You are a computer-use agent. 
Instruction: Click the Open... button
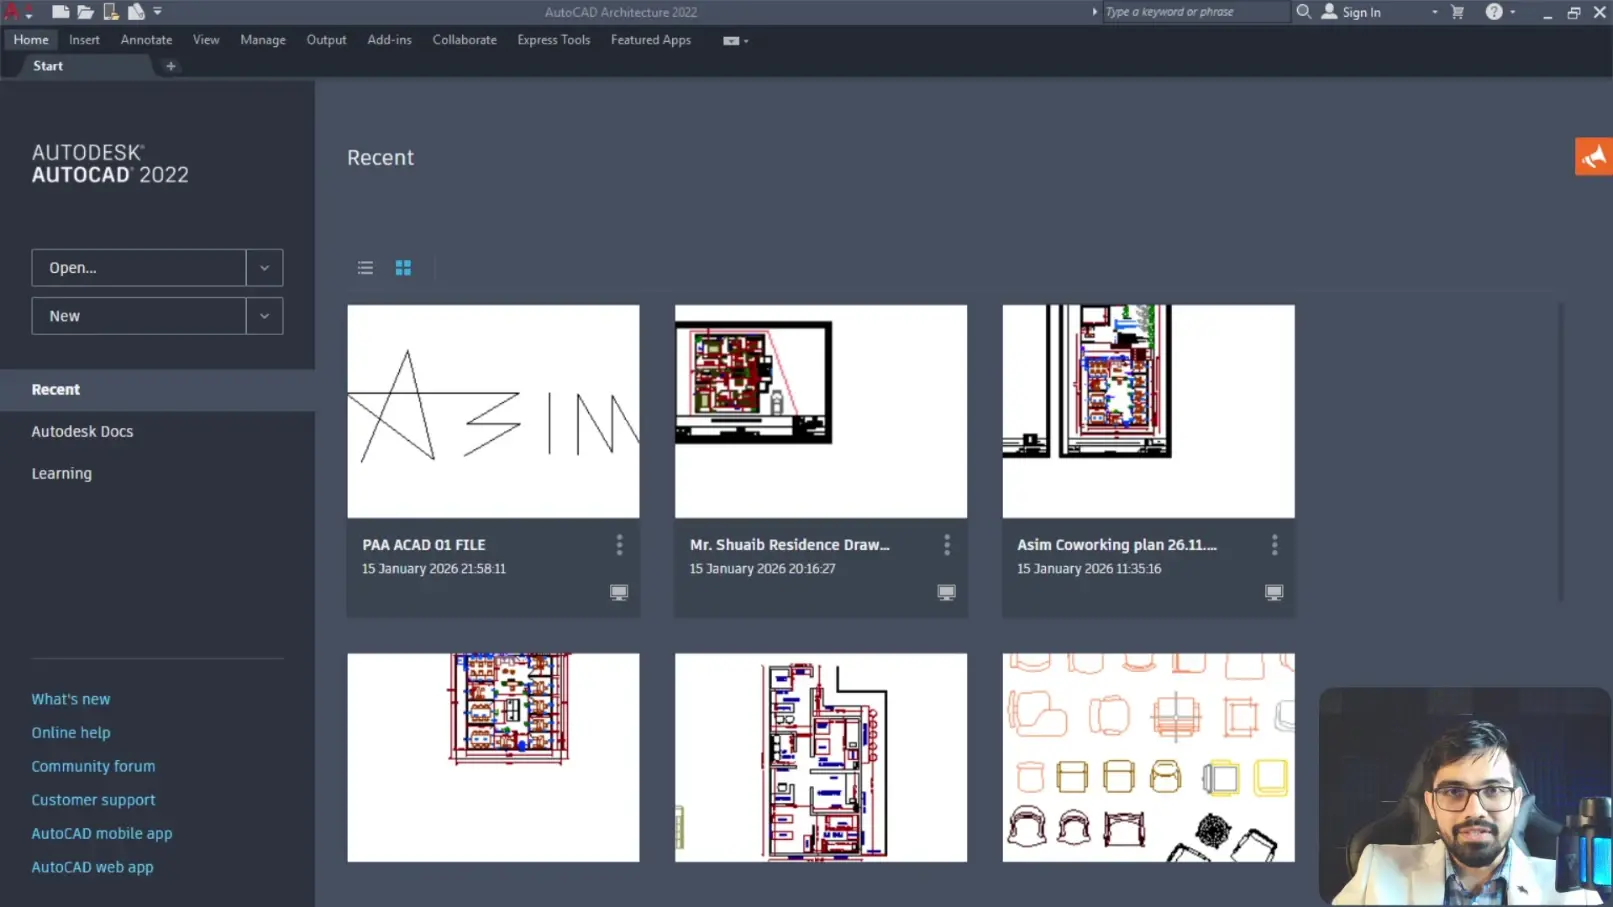click(139, 268)
